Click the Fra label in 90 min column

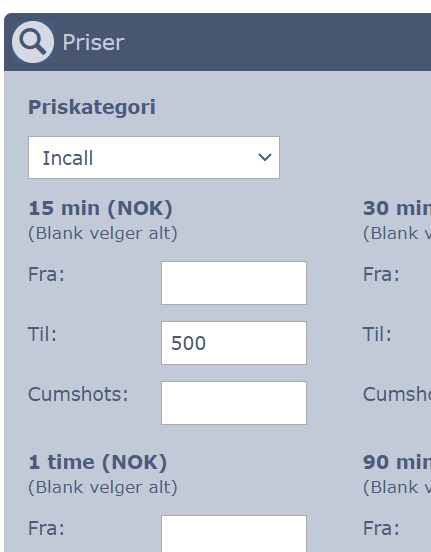pos(381,528)
